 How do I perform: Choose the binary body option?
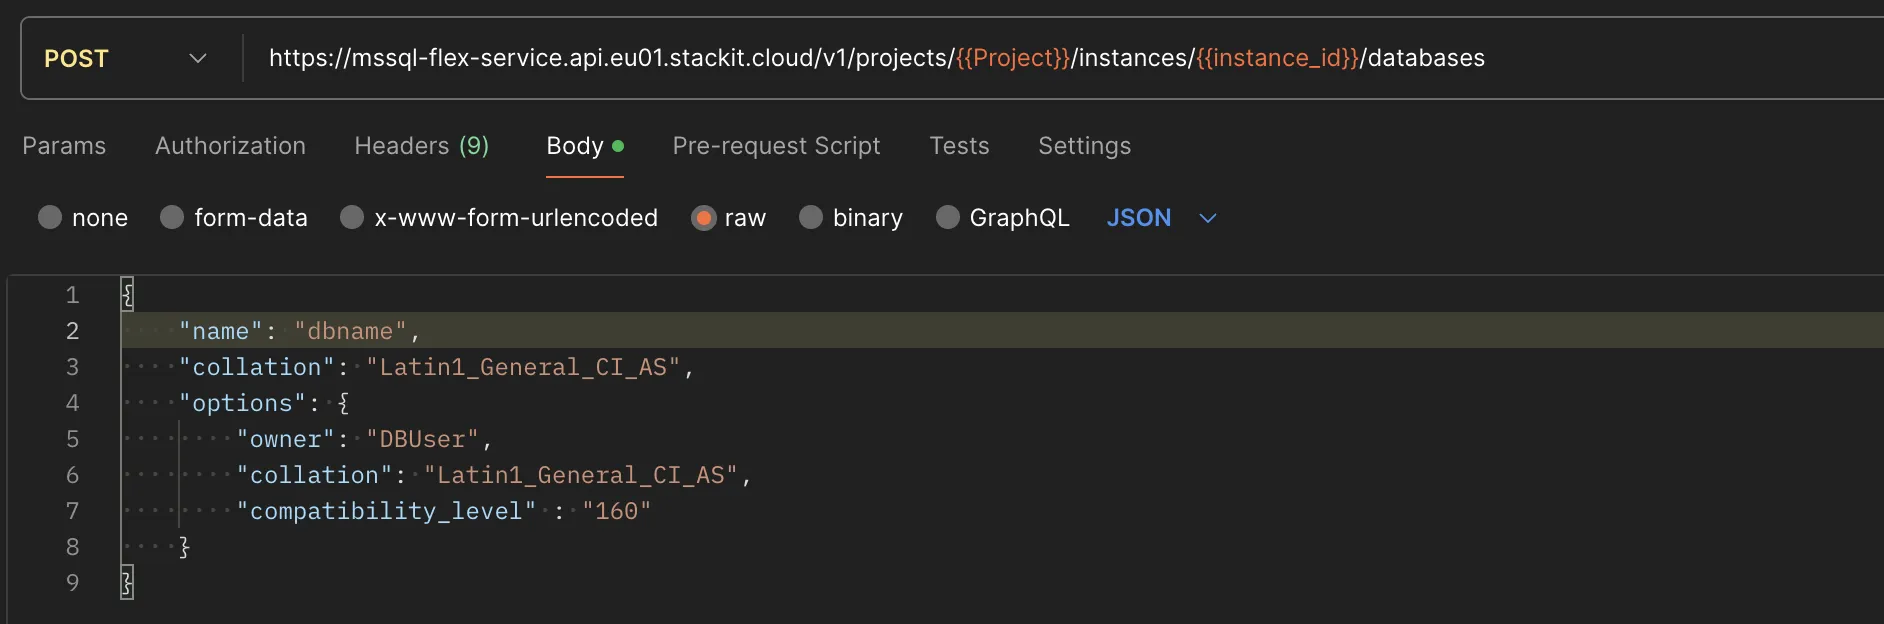811,218
